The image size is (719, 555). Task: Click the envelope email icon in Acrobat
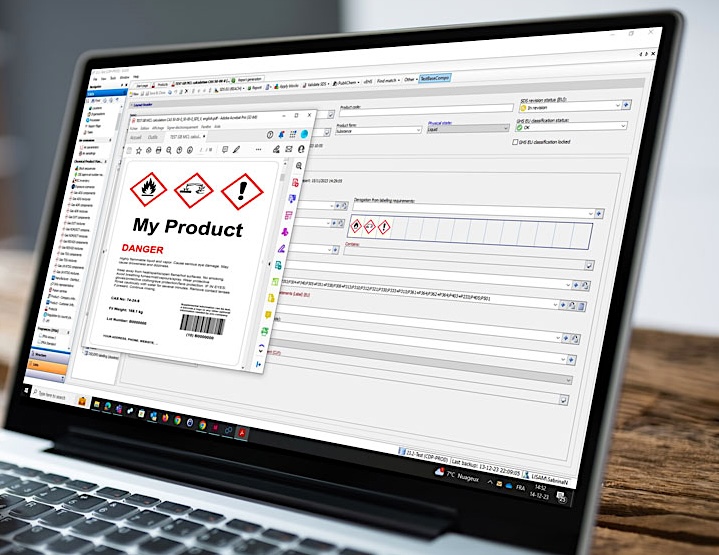tap(289, 149)
